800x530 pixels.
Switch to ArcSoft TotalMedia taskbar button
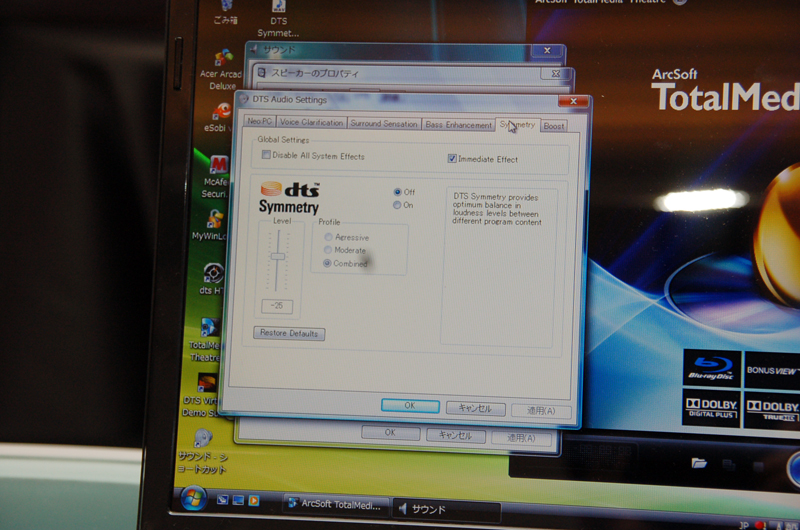tap(336, 504)
